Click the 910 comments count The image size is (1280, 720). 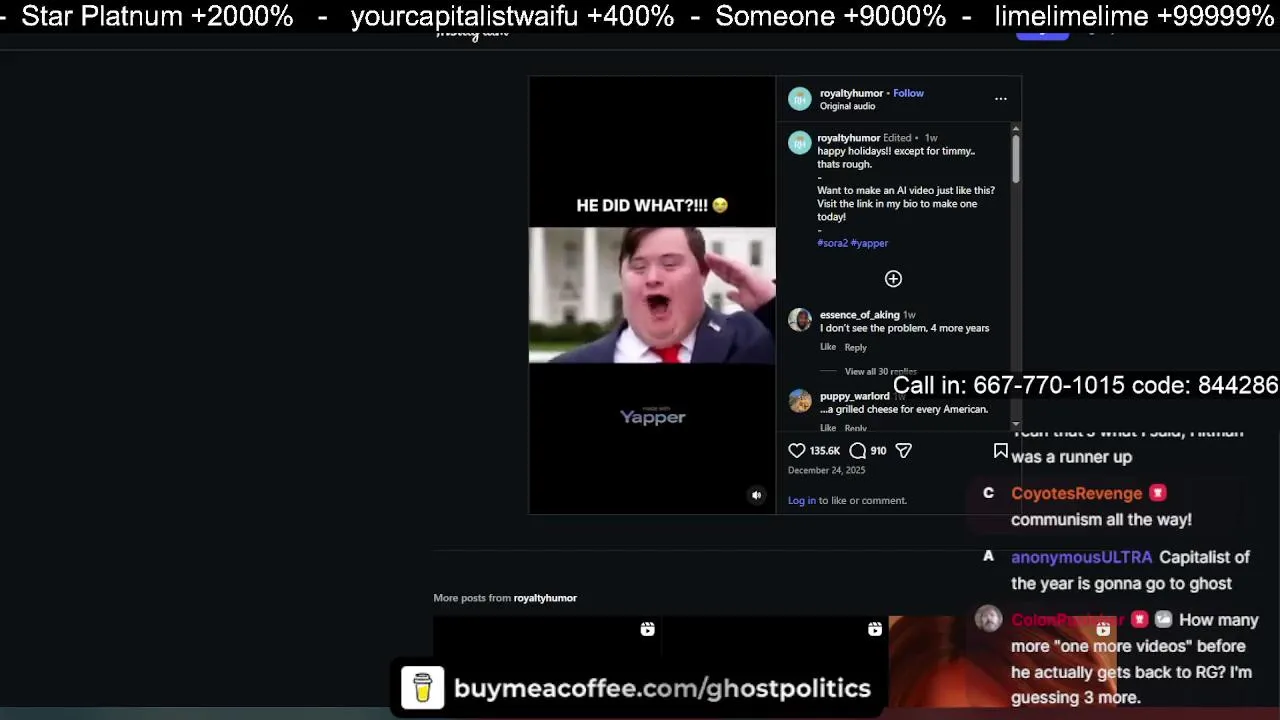click(878, 451)
